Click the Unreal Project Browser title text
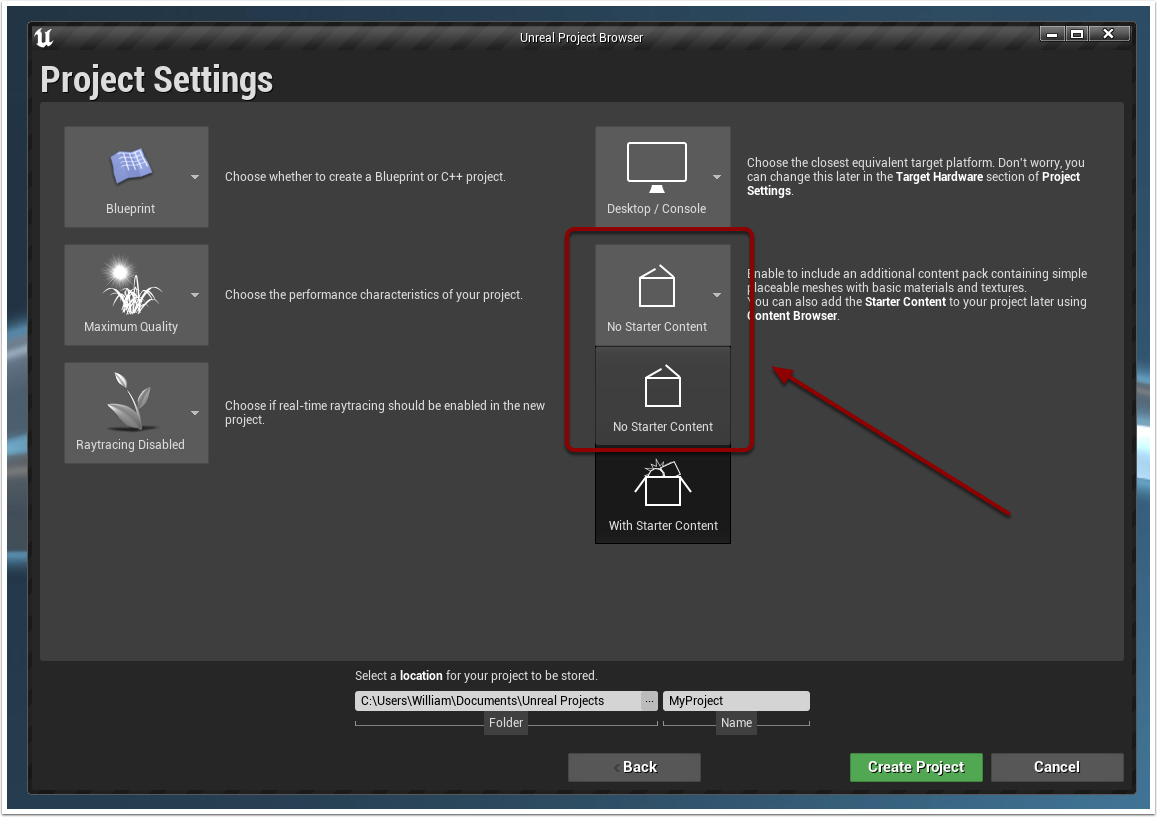The height and width of the screenshot is (817, 1157). click(x=581, y=38)
